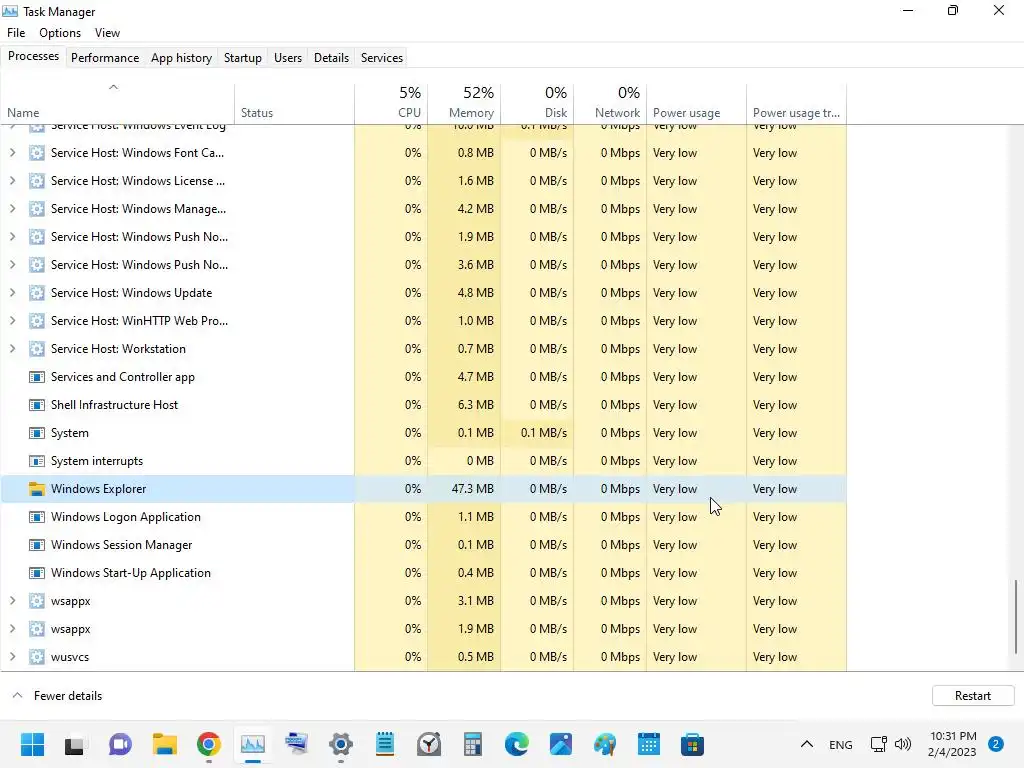Expand Service Host: Windows Manage row
The height and width of the screenshot is (768, 1024).
click(12, 209)
